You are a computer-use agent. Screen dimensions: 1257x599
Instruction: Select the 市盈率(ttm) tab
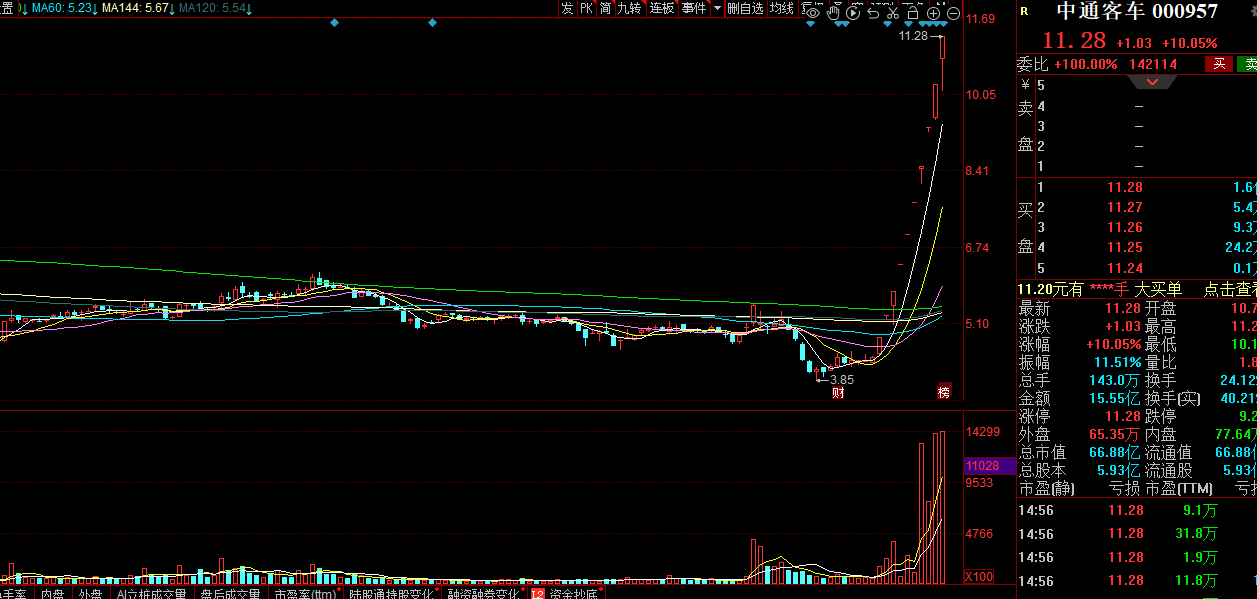pyautogui.click(x=305, y=593)
